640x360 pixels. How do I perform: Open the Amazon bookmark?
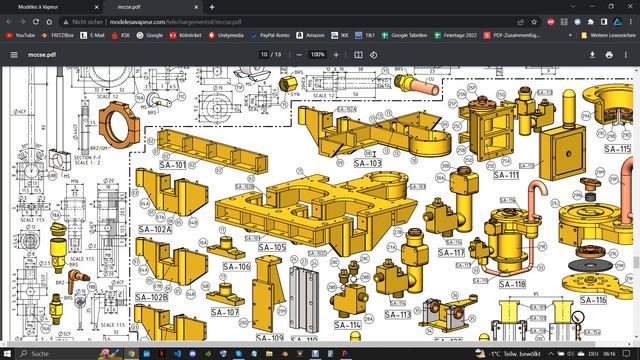click(310, 36)
